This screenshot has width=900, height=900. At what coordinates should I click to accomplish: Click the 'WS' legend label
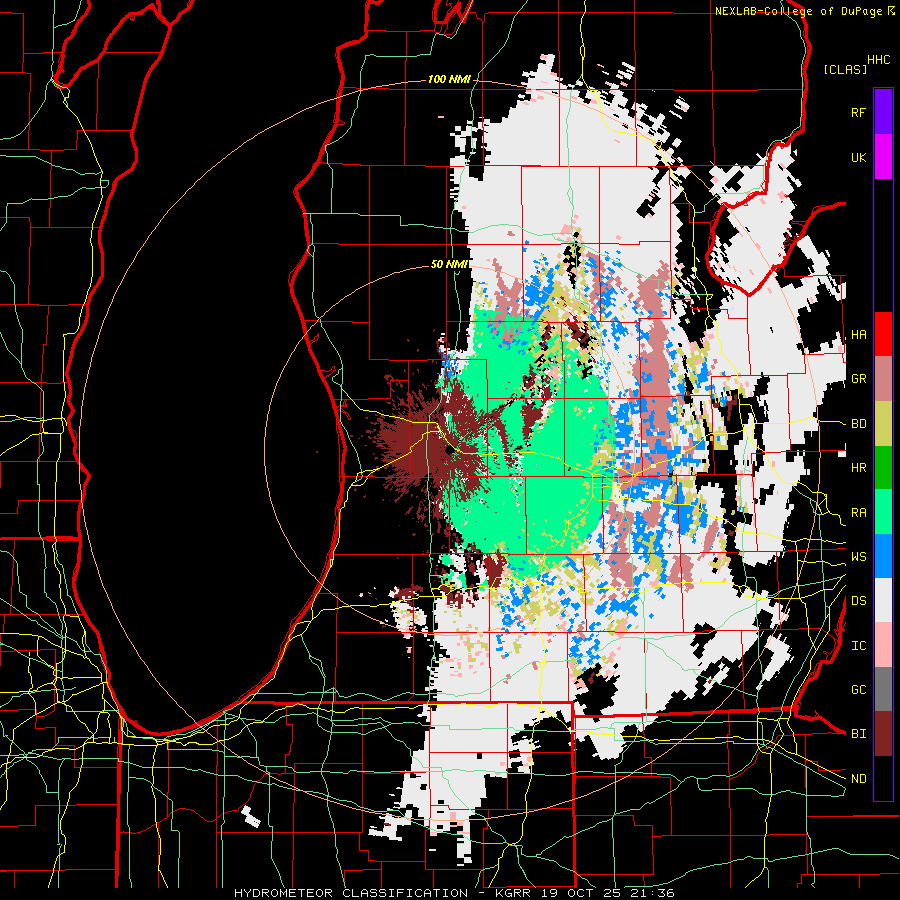click(858, 557)
